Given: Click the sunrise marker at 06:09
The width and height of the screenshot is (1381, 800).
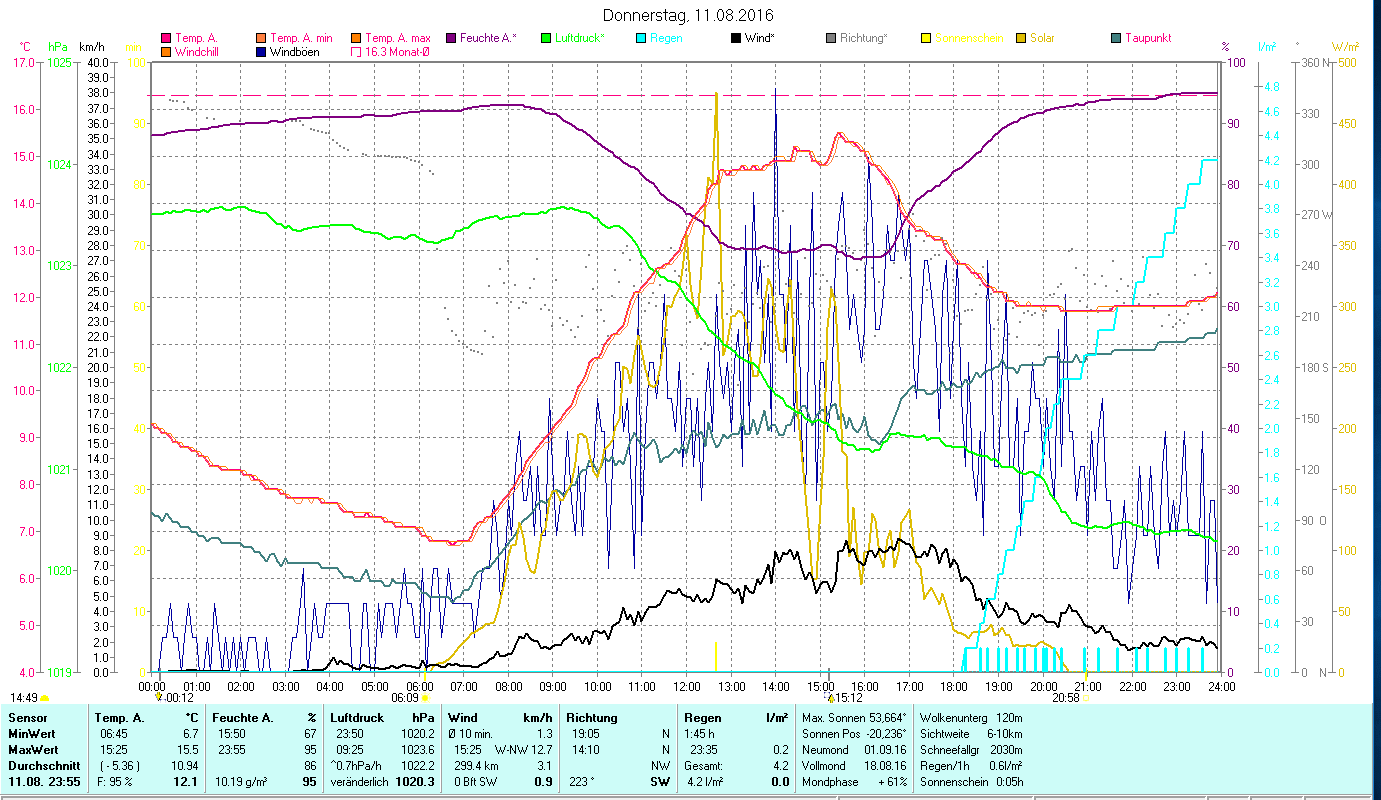Looking at the screenshot, I should (425, 698).
